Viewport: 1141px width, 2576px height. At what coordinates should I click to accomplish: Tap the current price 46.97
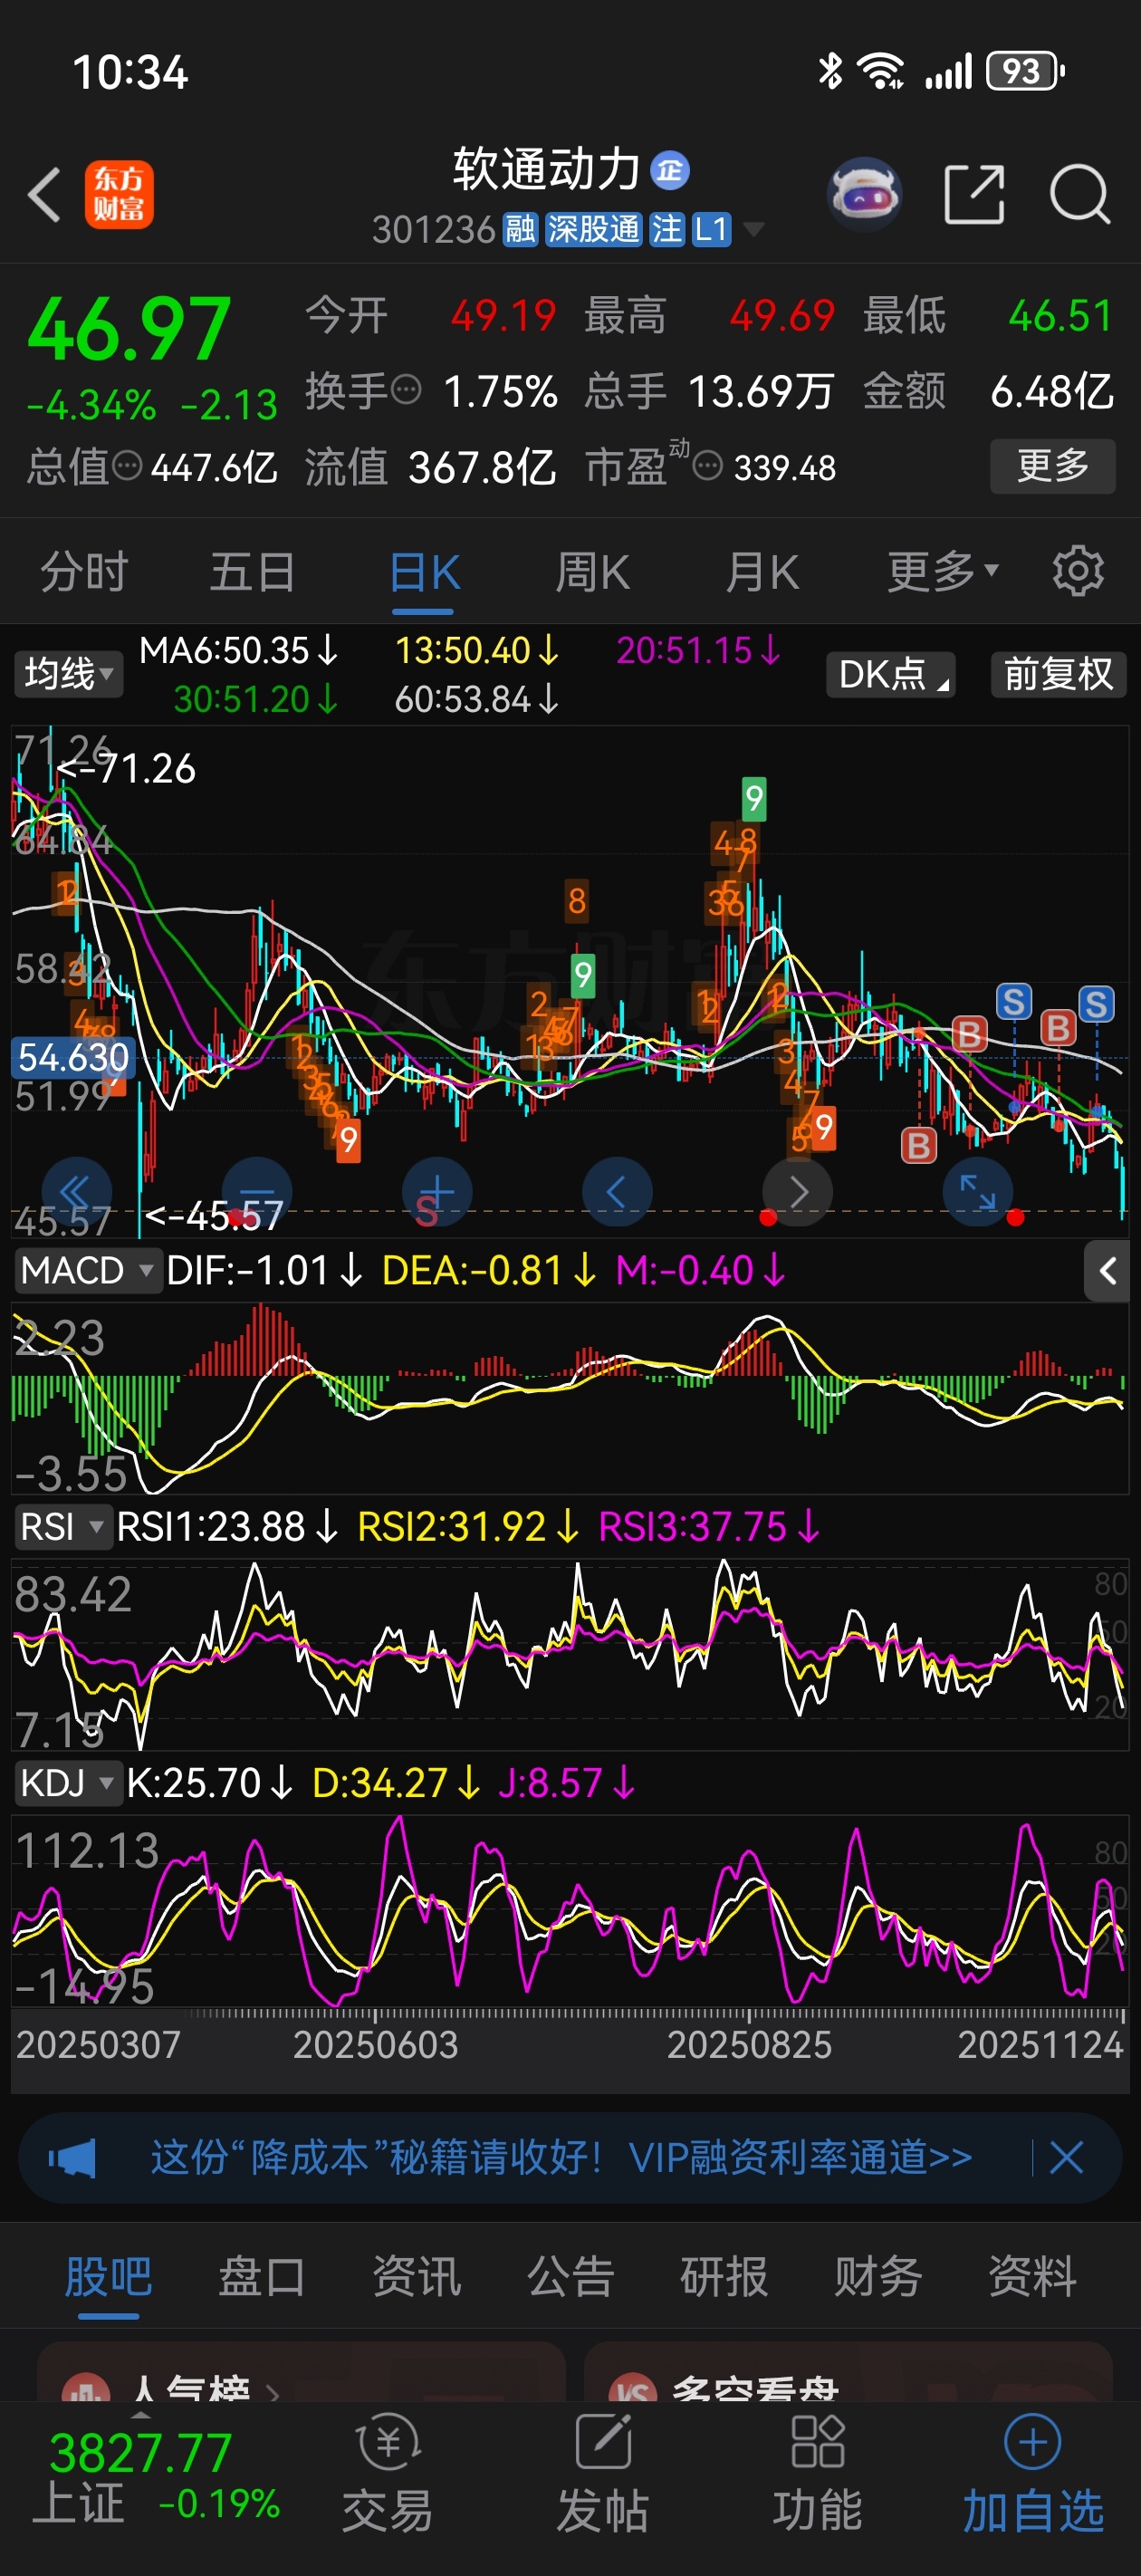click(129, 328)
